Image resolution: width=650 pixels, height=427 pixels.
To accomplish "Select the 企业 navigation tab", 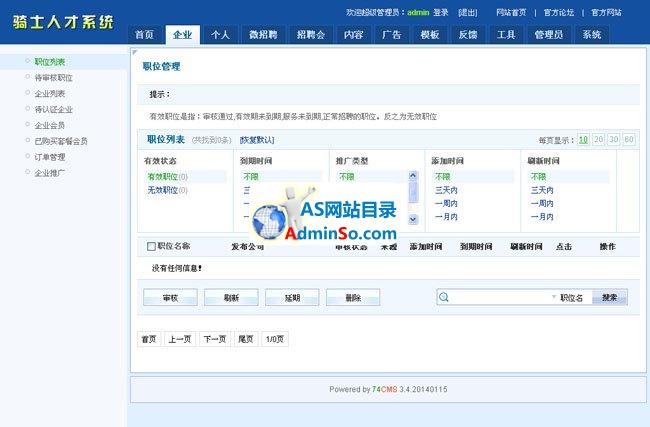I will (x=182, y=34).
